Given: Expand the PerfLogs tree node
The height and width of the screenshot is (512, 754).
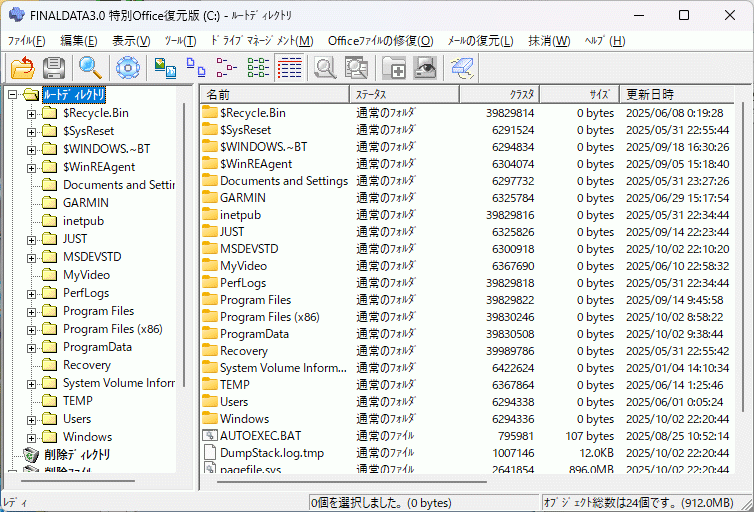Looking at the screenshot, I should coord(31,294).
